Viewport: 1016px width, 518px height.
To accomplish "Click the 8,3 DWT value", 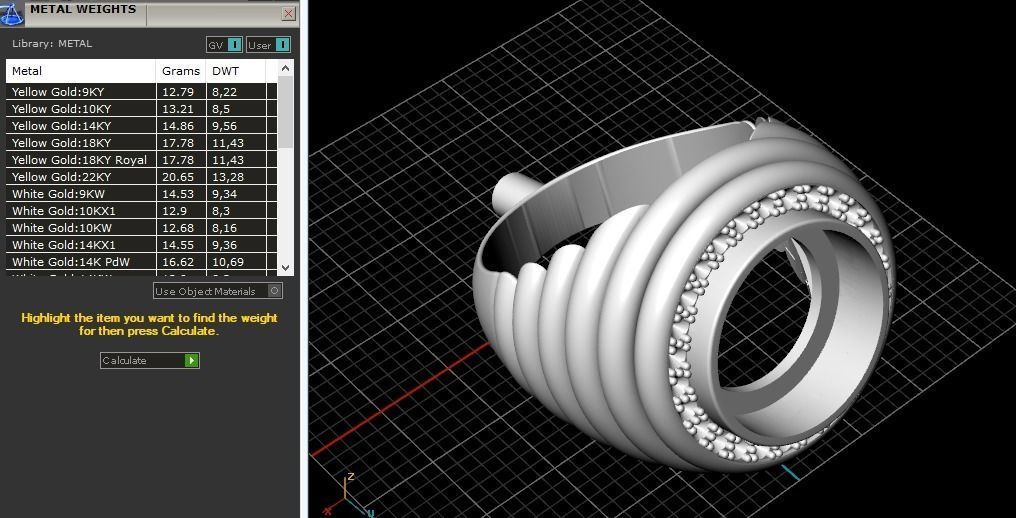I will point(221,211).
